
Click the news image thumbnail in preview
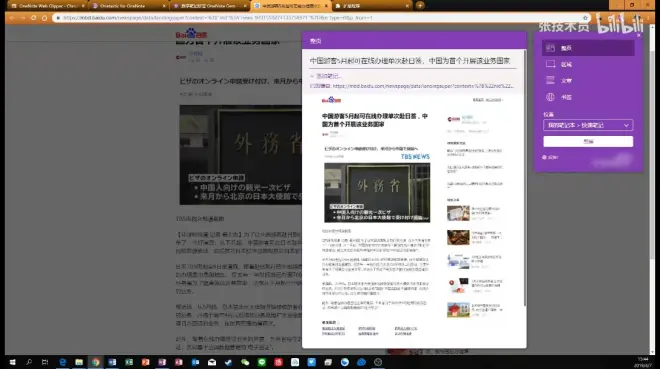coord(377,193)
